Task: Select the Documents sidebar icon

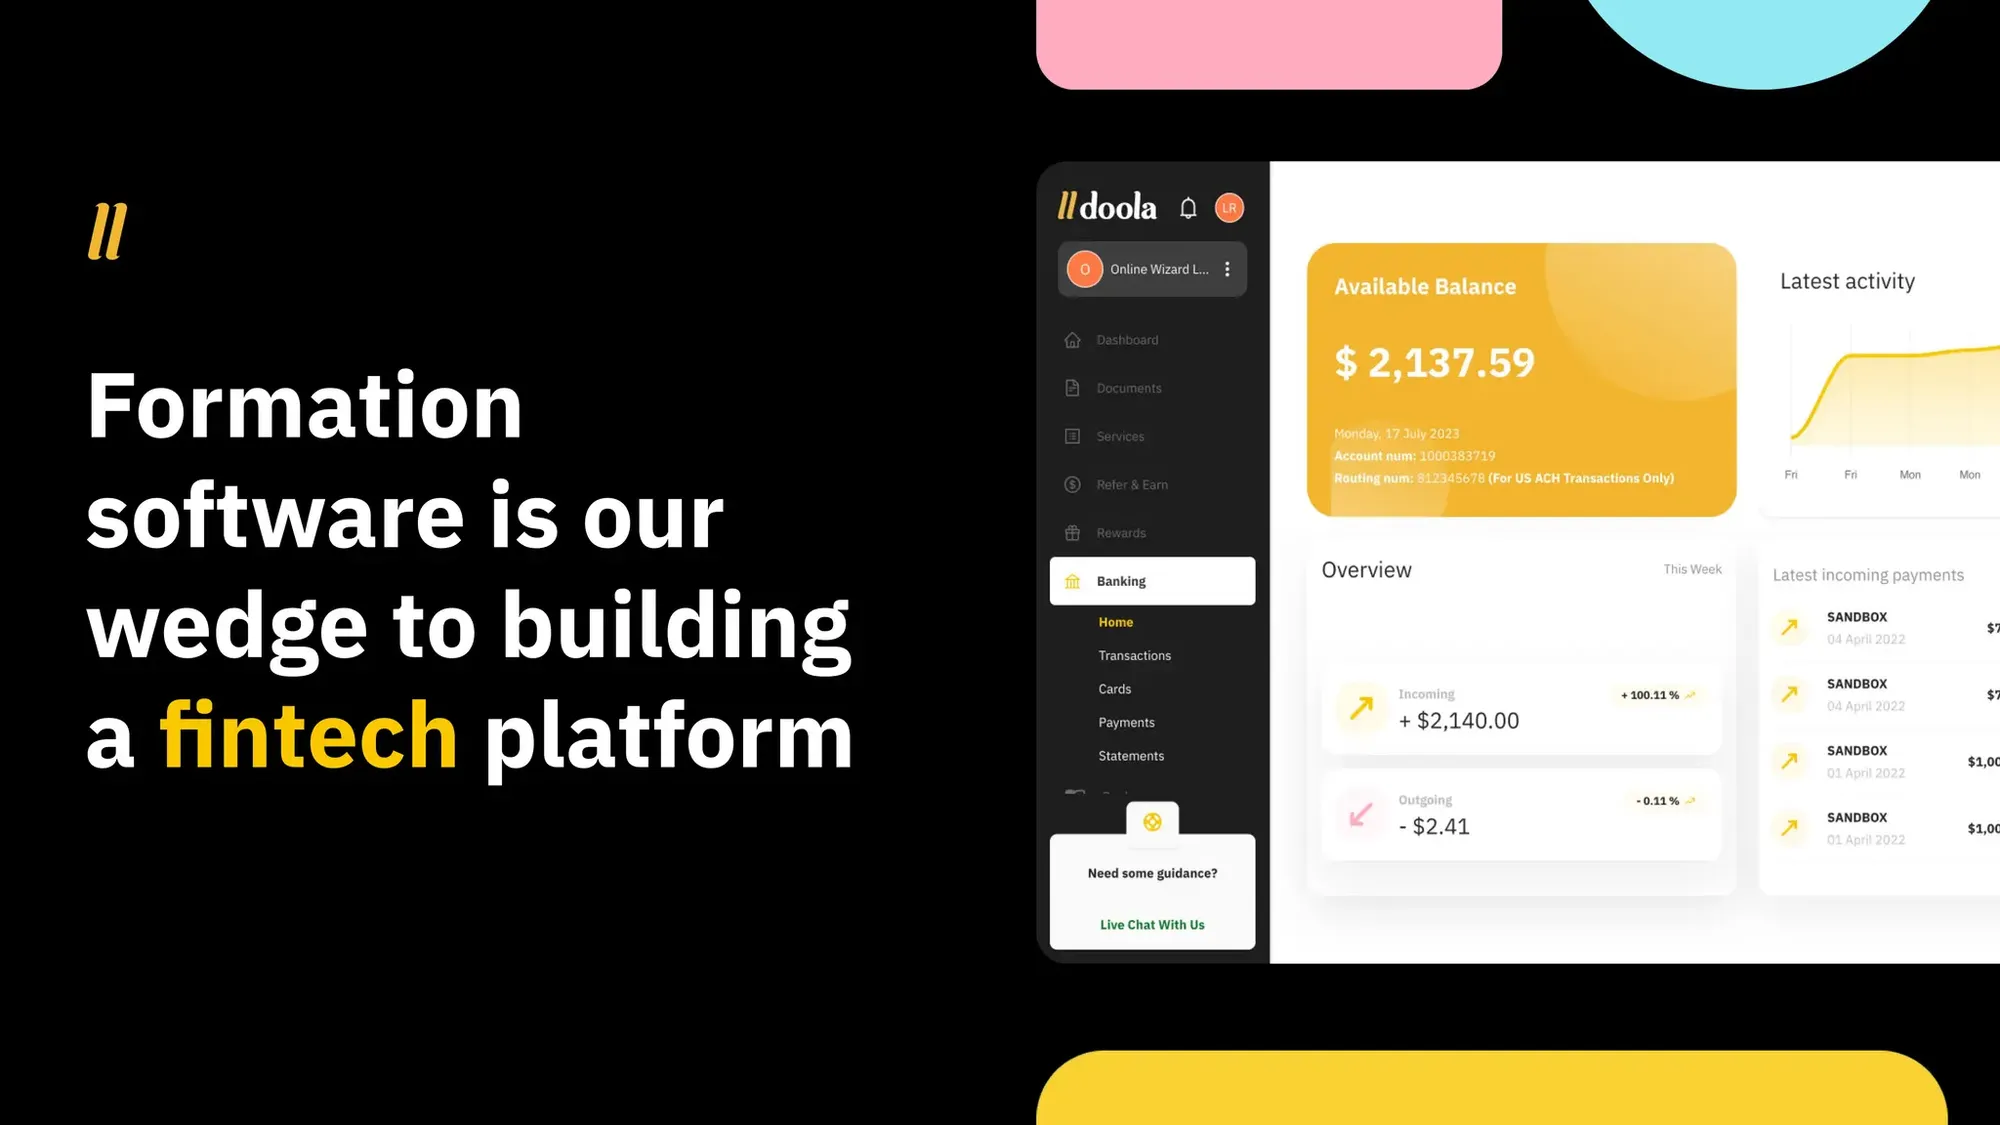Action: [1073, 387]
